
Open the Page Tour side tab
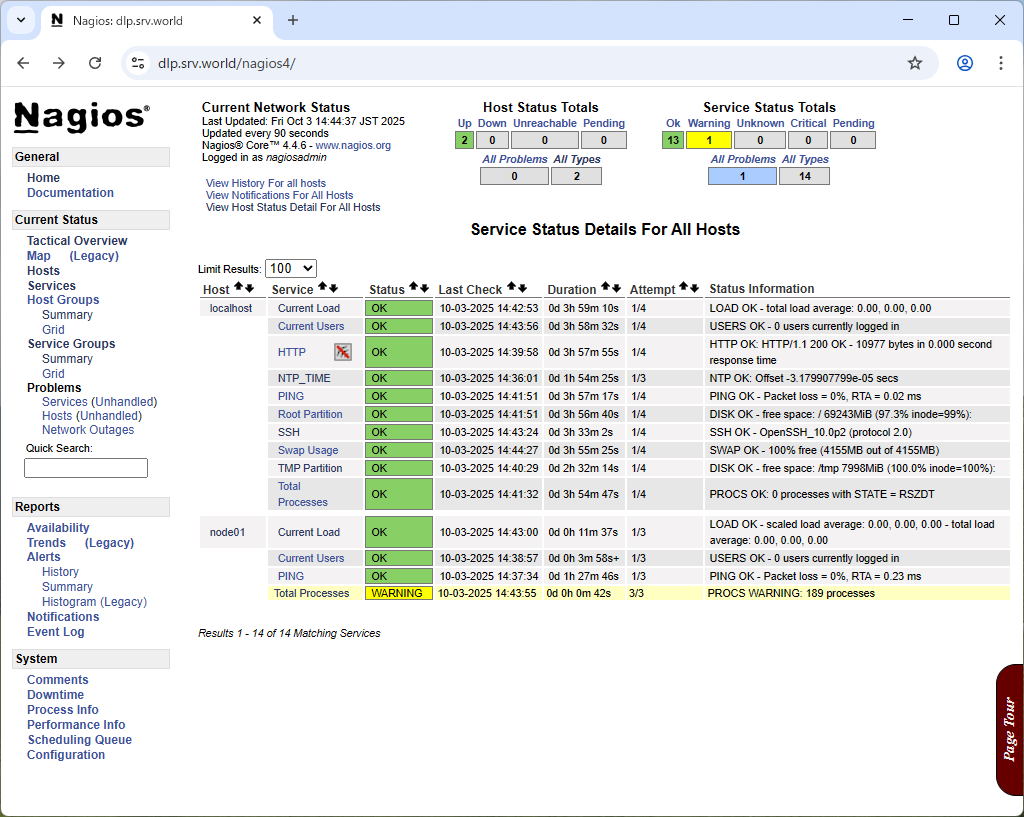pyautogui.click(x=1009, y=729)
